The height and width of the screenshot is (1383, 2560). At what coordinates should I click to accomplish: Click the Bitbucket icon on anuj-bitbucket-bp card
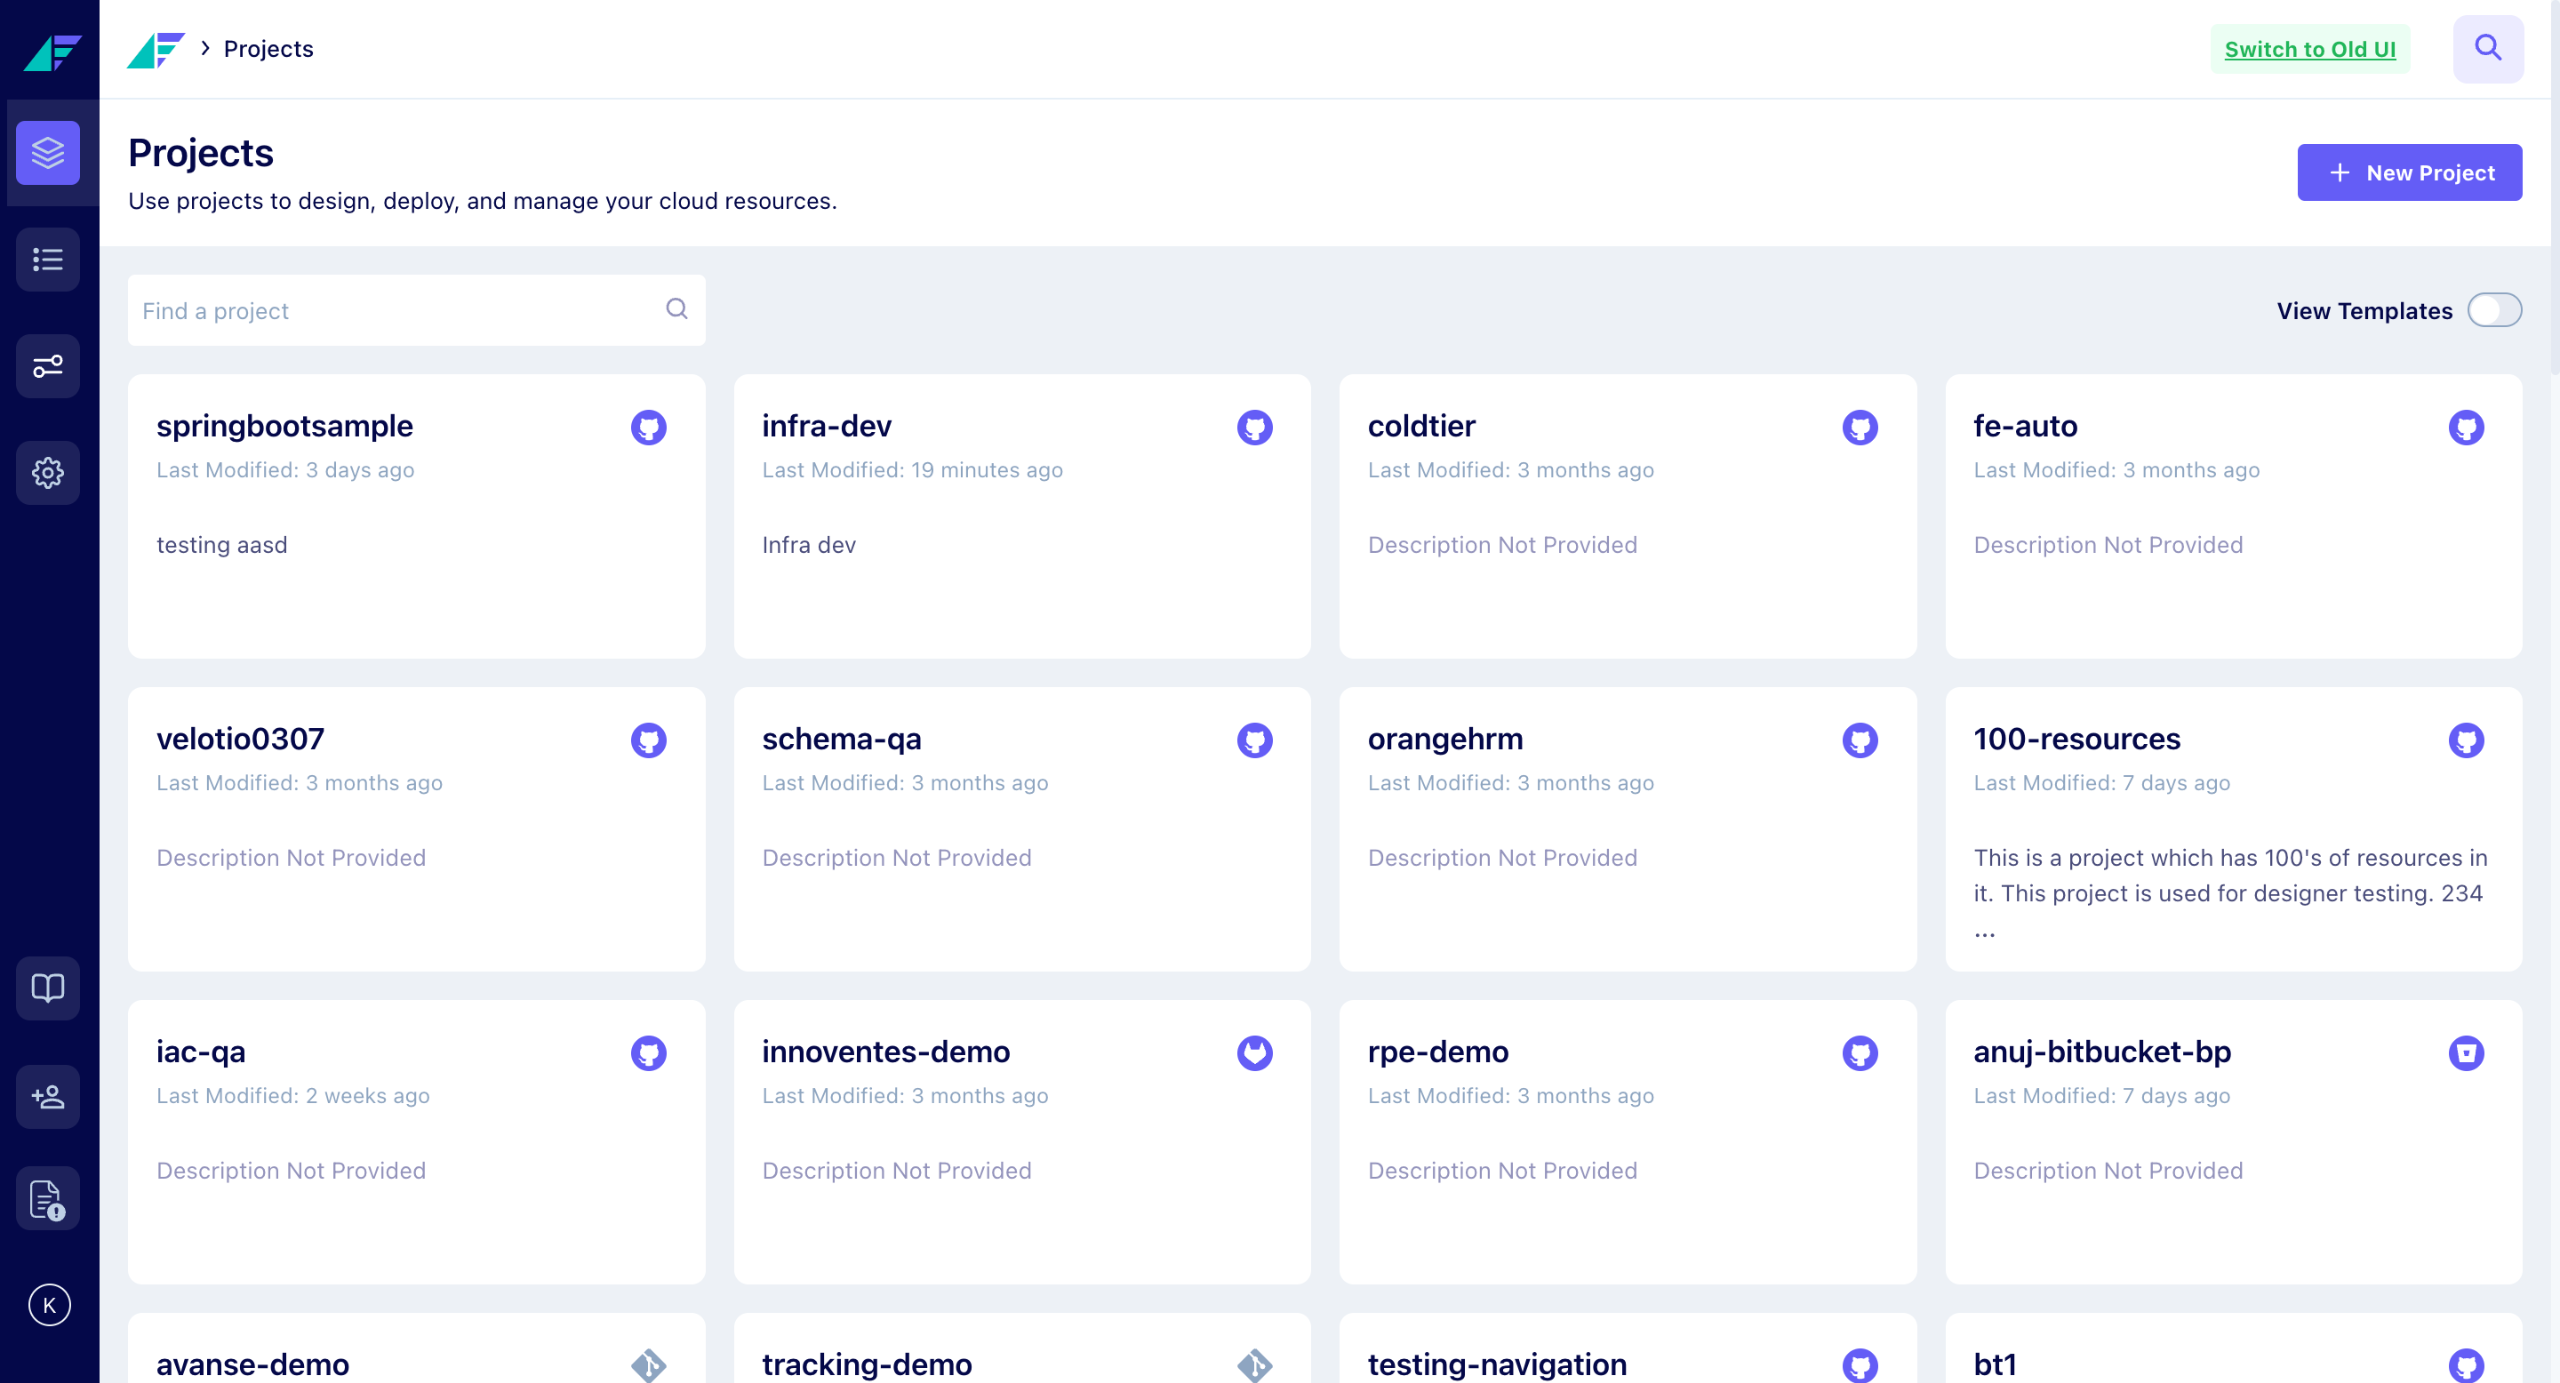(x=2466, y=1053)
